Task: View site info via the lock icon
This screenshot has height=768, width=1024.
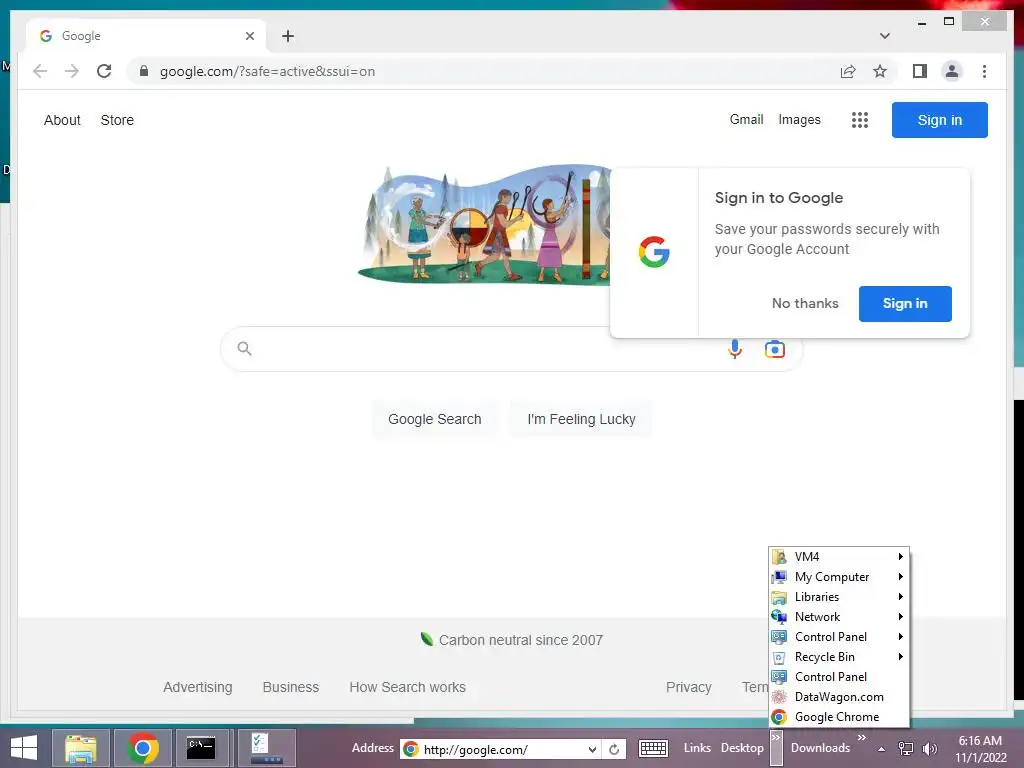Action: (x=144, y=71)
